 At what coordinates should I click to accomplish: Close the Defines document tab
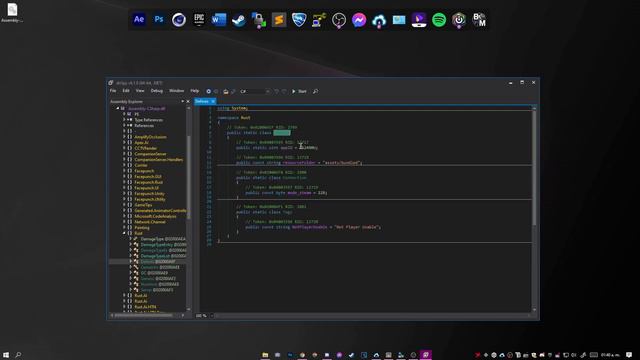coord(213,101)
